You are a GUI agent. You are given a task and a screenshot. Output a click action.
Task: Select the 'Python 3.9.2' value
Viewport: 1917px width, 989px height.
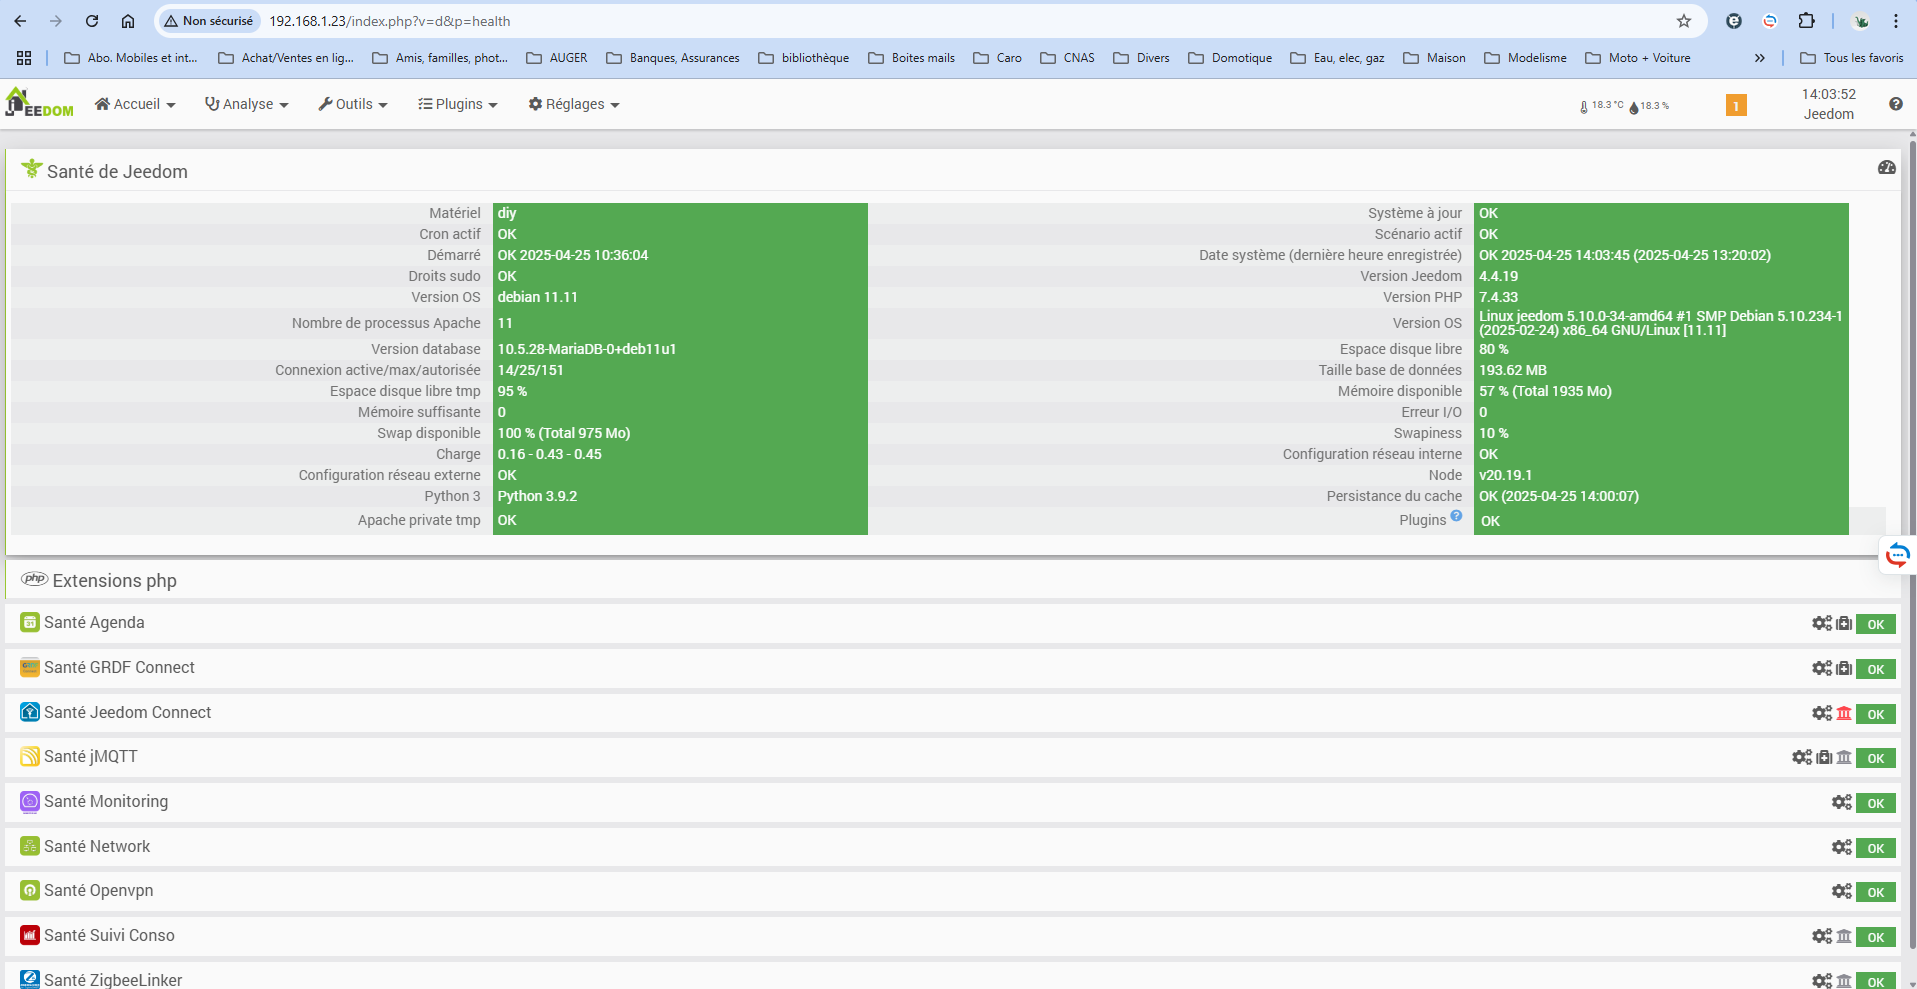(x=537, y=496)
